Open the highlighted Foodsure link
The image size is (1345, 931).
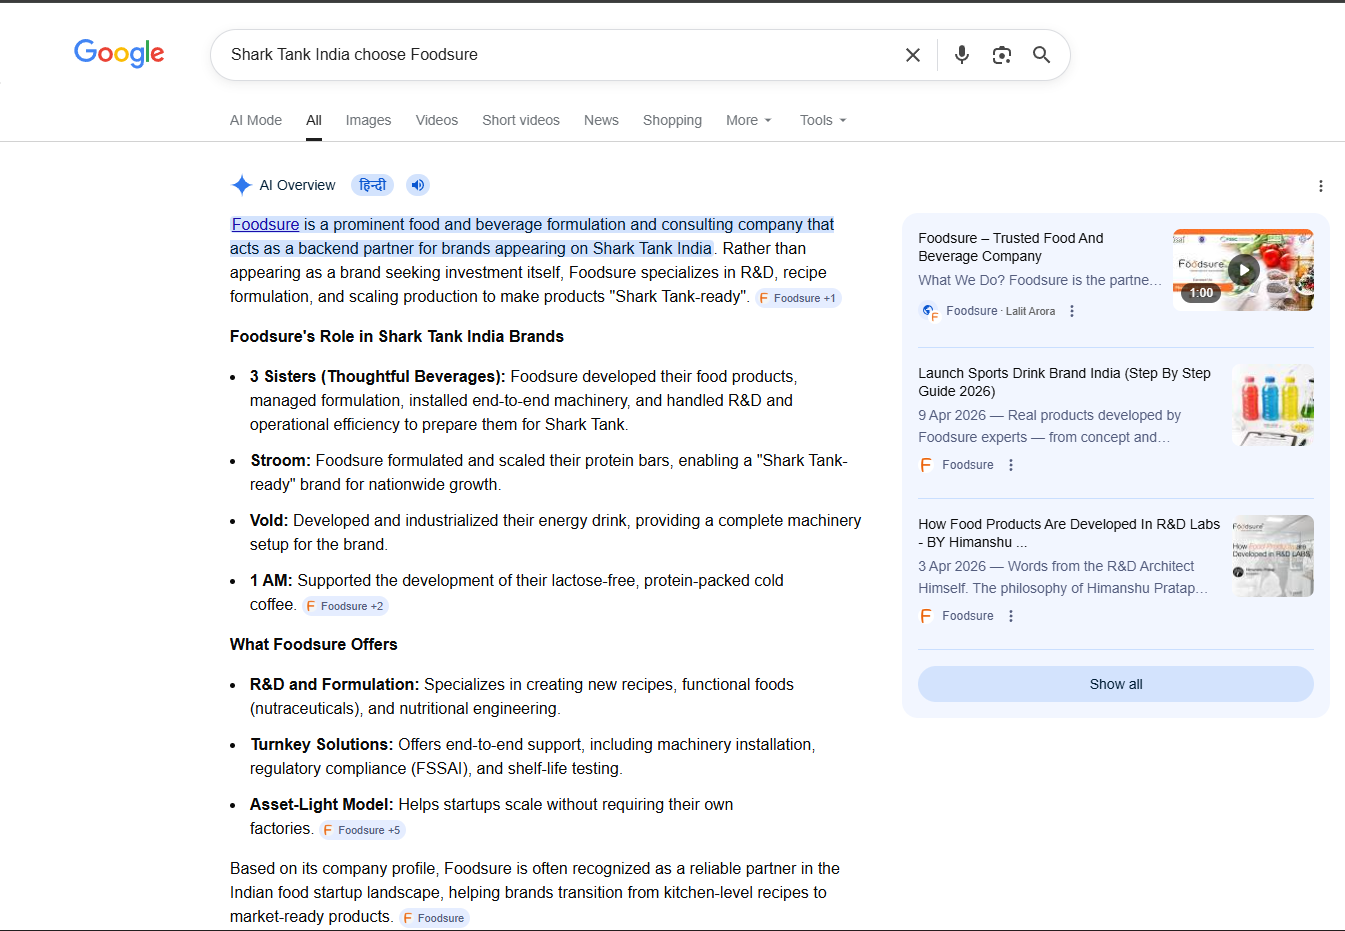tap(266, 225)
